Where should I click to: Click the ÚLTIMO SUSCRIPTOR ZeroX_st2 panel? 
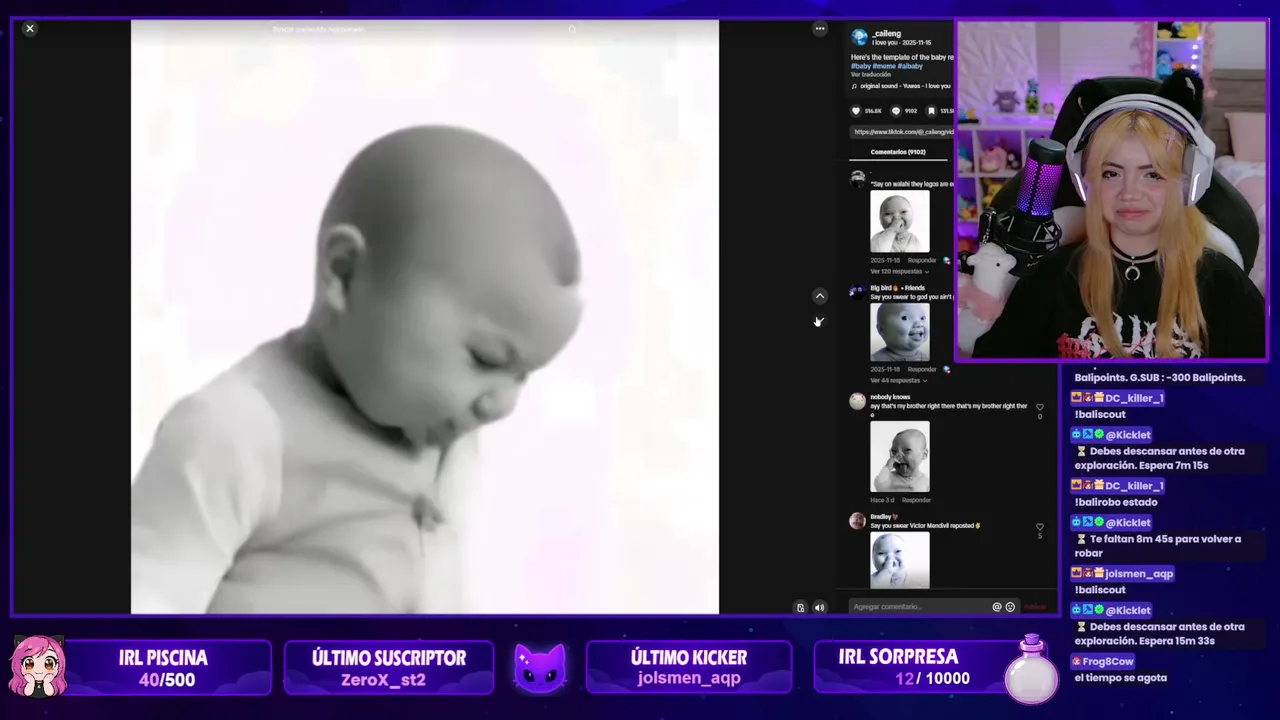click(389, 668)
